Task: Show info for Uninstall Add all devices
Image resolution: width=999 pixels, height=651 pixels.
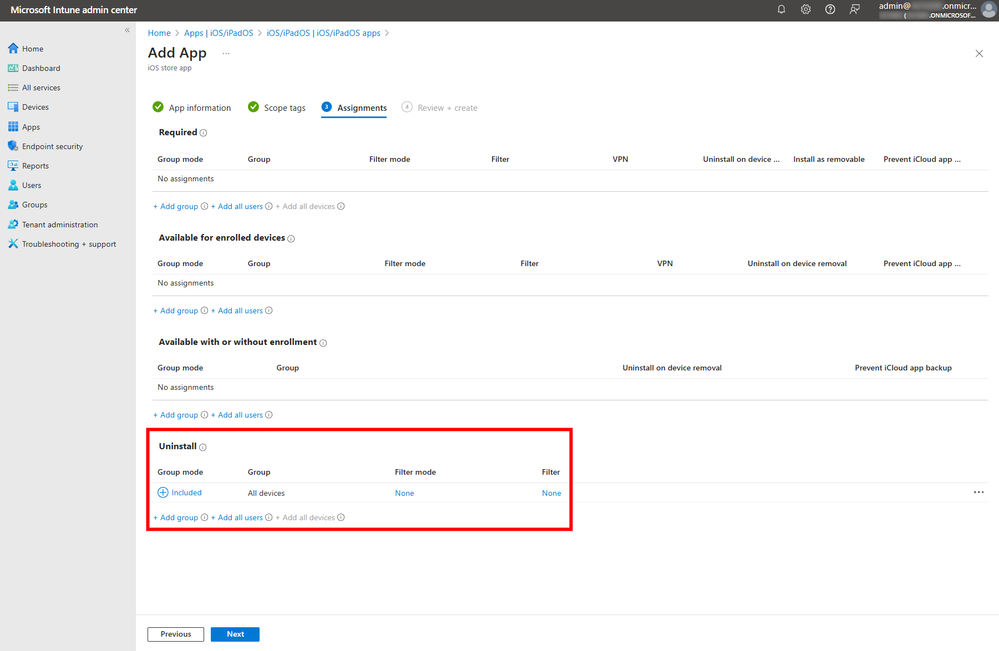Action: [341, 518]
